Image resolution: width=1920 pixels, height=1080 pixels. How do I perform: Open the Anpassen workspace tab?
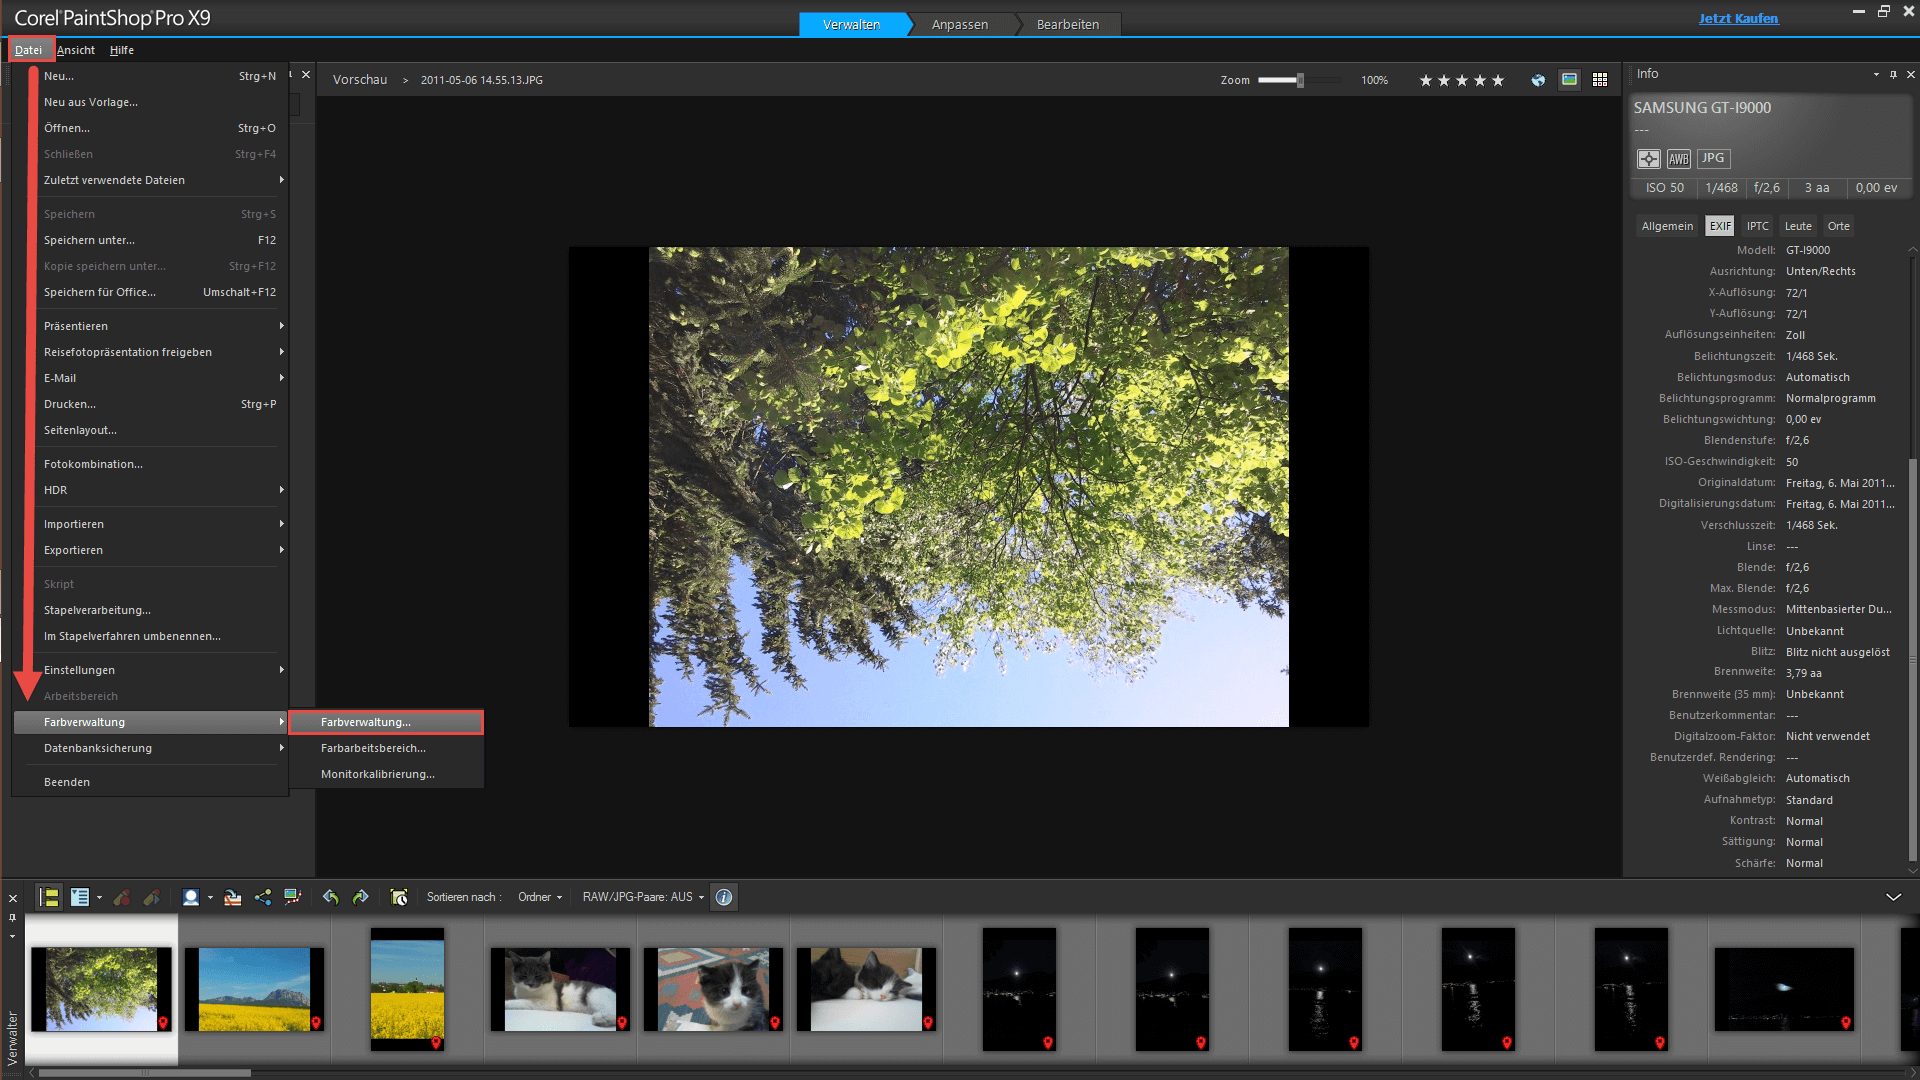[960, 25]
